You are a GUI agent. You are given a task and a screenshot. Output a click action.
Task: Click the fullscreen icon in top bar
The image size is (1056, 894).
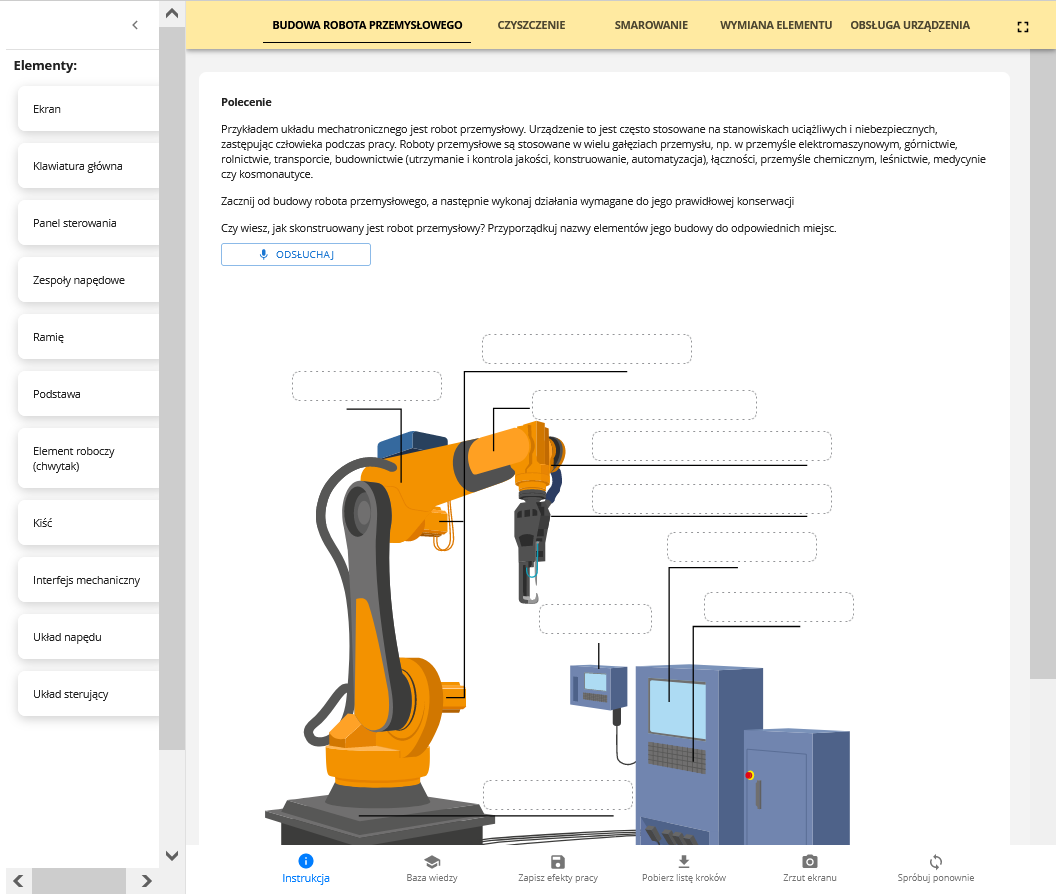(x=1022, y=27)
